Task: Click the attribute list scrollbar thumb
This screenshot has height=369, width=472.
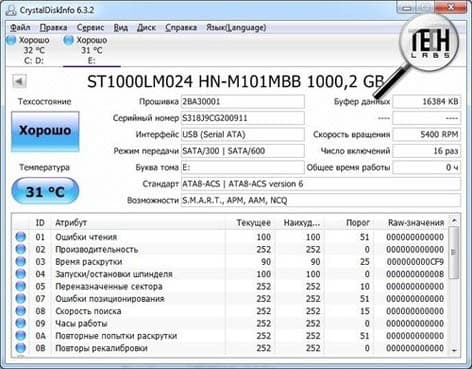Action: tap(454, 252)
